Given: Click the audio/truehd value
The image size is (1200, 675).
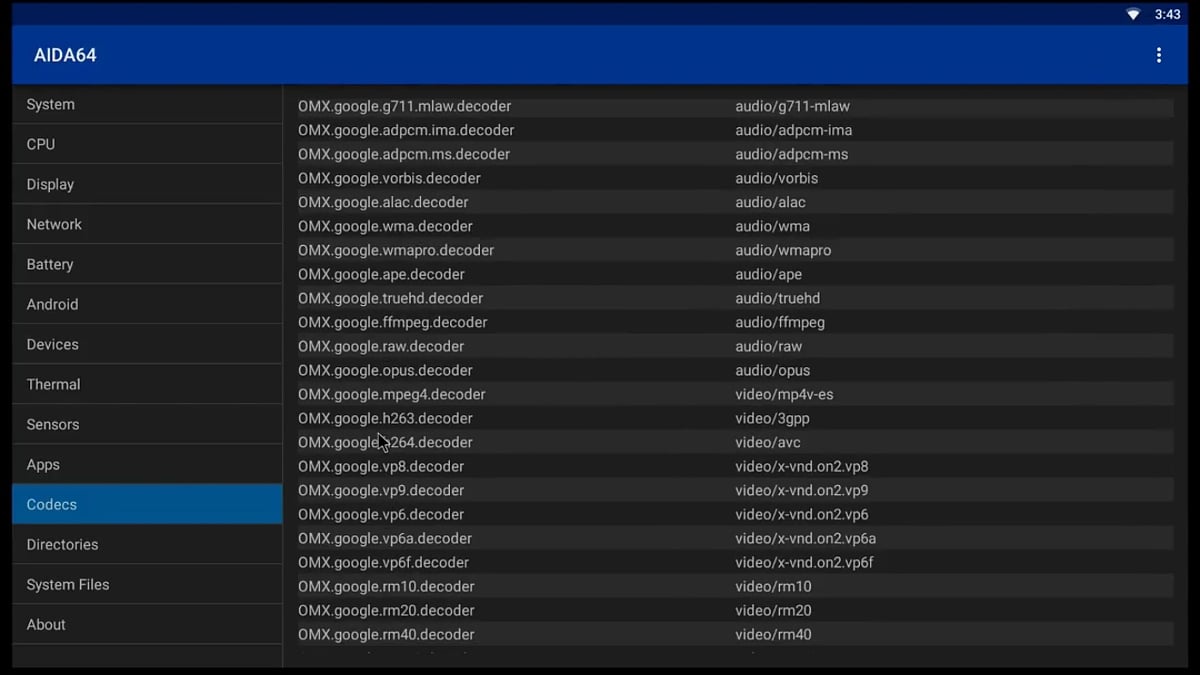Looking at the screenshot, I should click(x=778, y=298).
